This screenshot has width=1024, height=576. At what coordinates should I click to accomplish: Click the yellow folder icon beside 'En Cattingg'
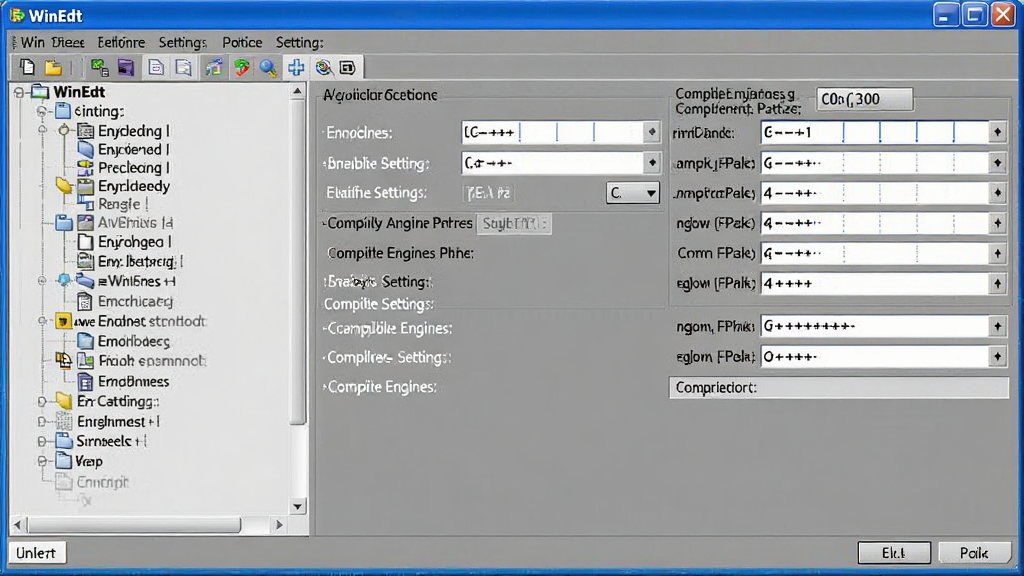point(63,401)
